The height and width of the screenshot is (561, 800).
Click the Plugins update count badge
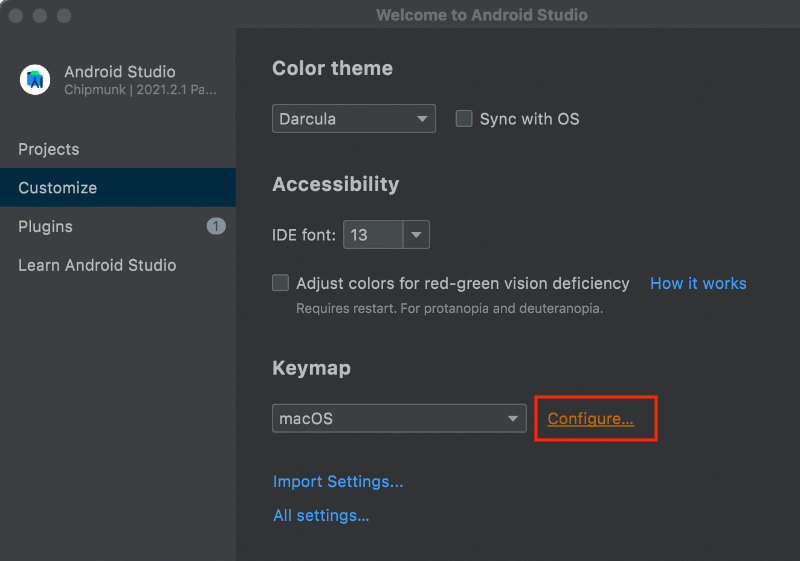click(216, 226)
